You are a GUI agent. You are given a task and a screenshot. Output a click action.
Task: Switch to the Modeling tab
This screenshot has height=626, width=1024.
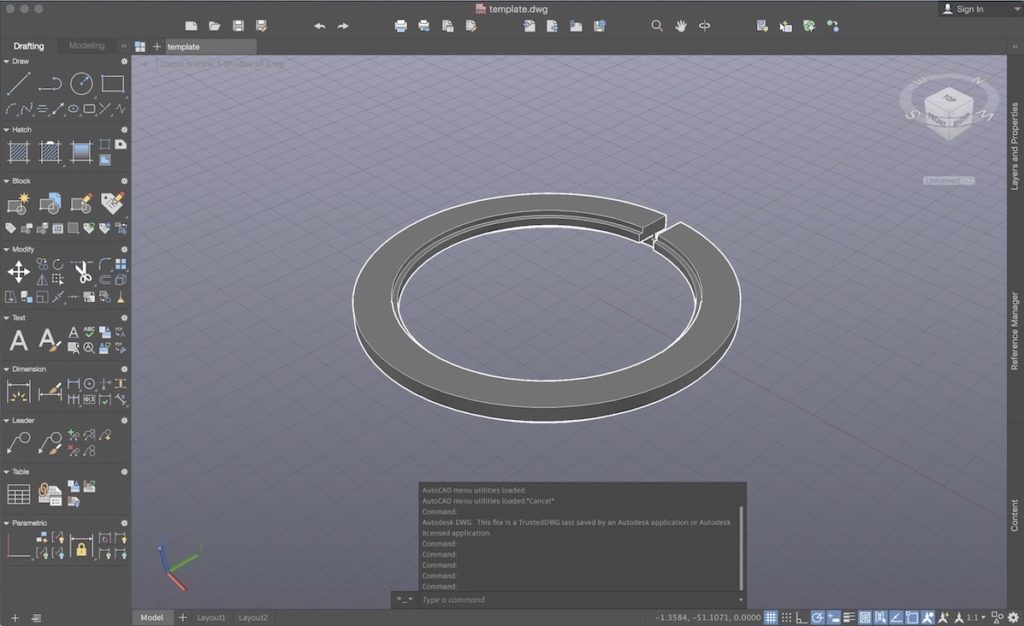[87, 46]
